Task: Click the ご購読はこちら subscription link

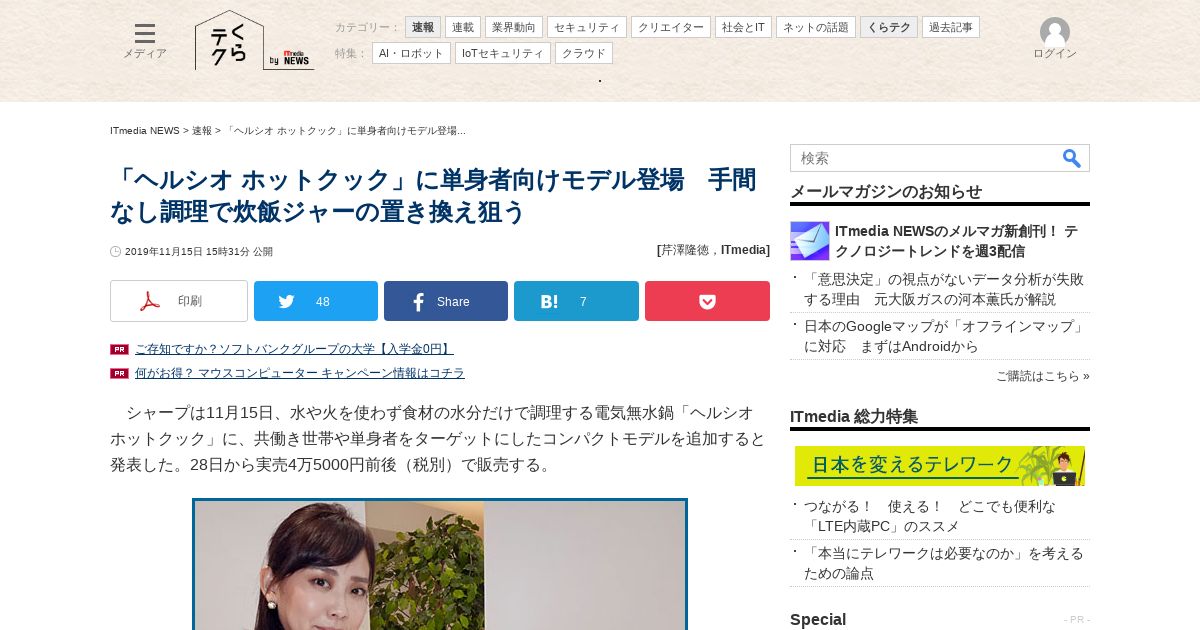Action: [1042, 376]
